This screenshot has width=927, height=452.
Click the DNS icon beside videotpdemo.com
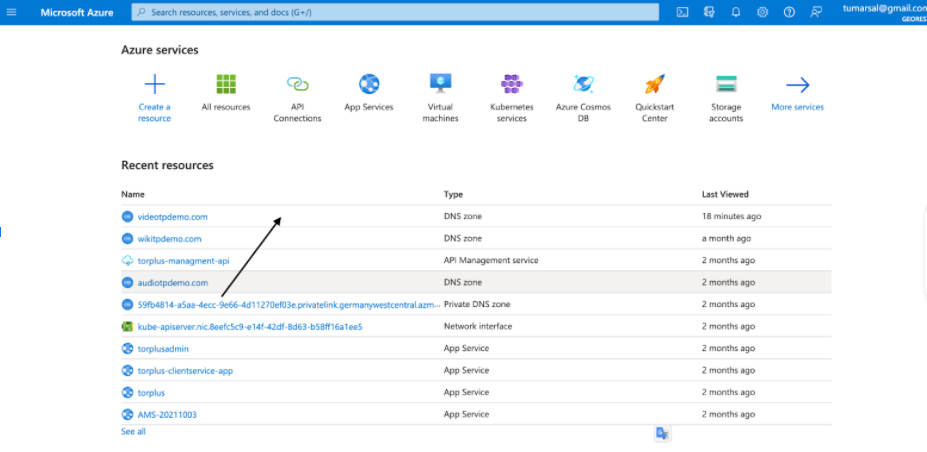coord(127,217)
